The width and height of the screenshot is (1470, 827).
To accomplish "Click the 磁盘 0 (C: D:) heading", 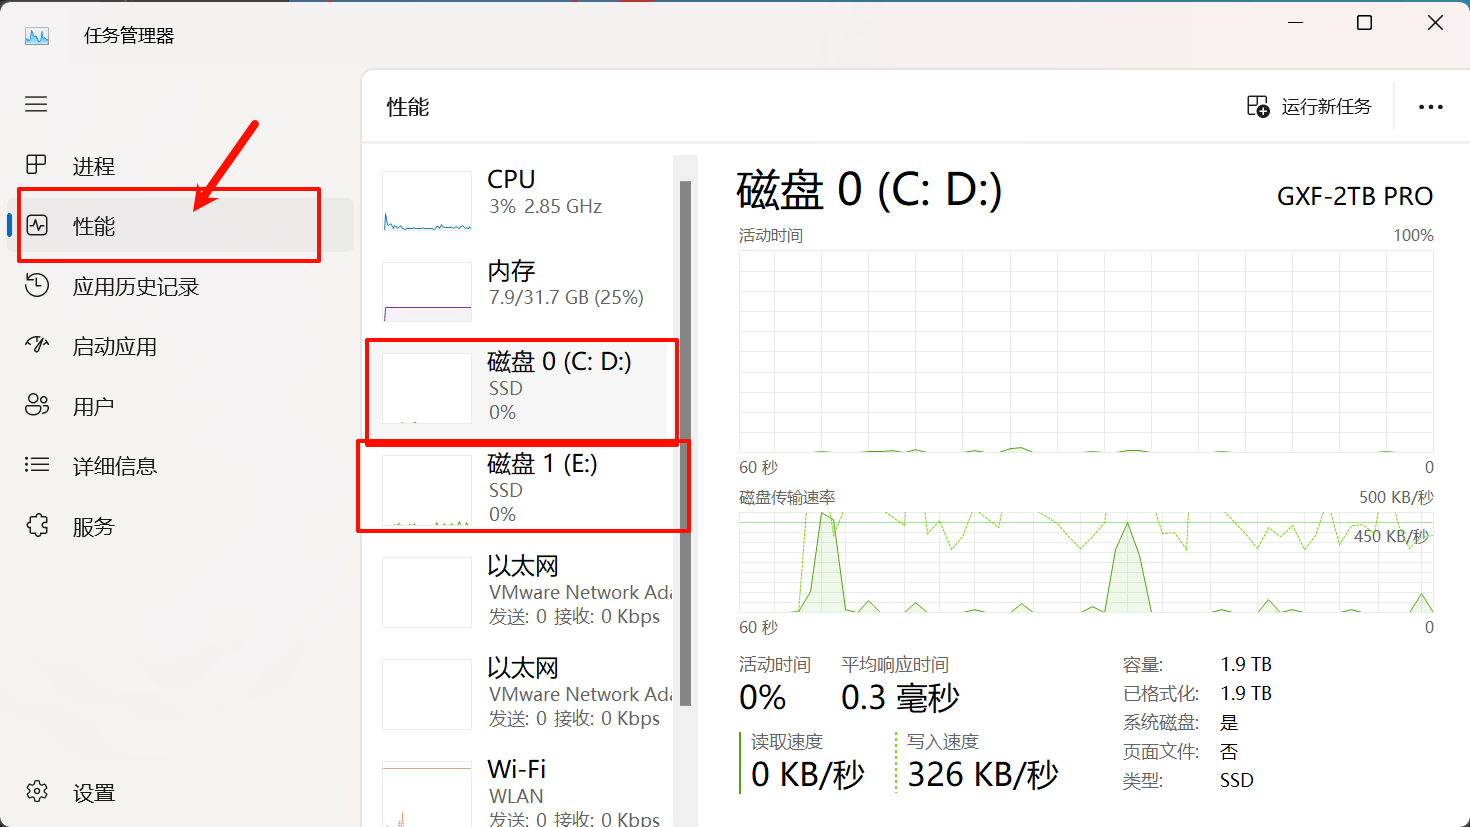I will point(869,190).
